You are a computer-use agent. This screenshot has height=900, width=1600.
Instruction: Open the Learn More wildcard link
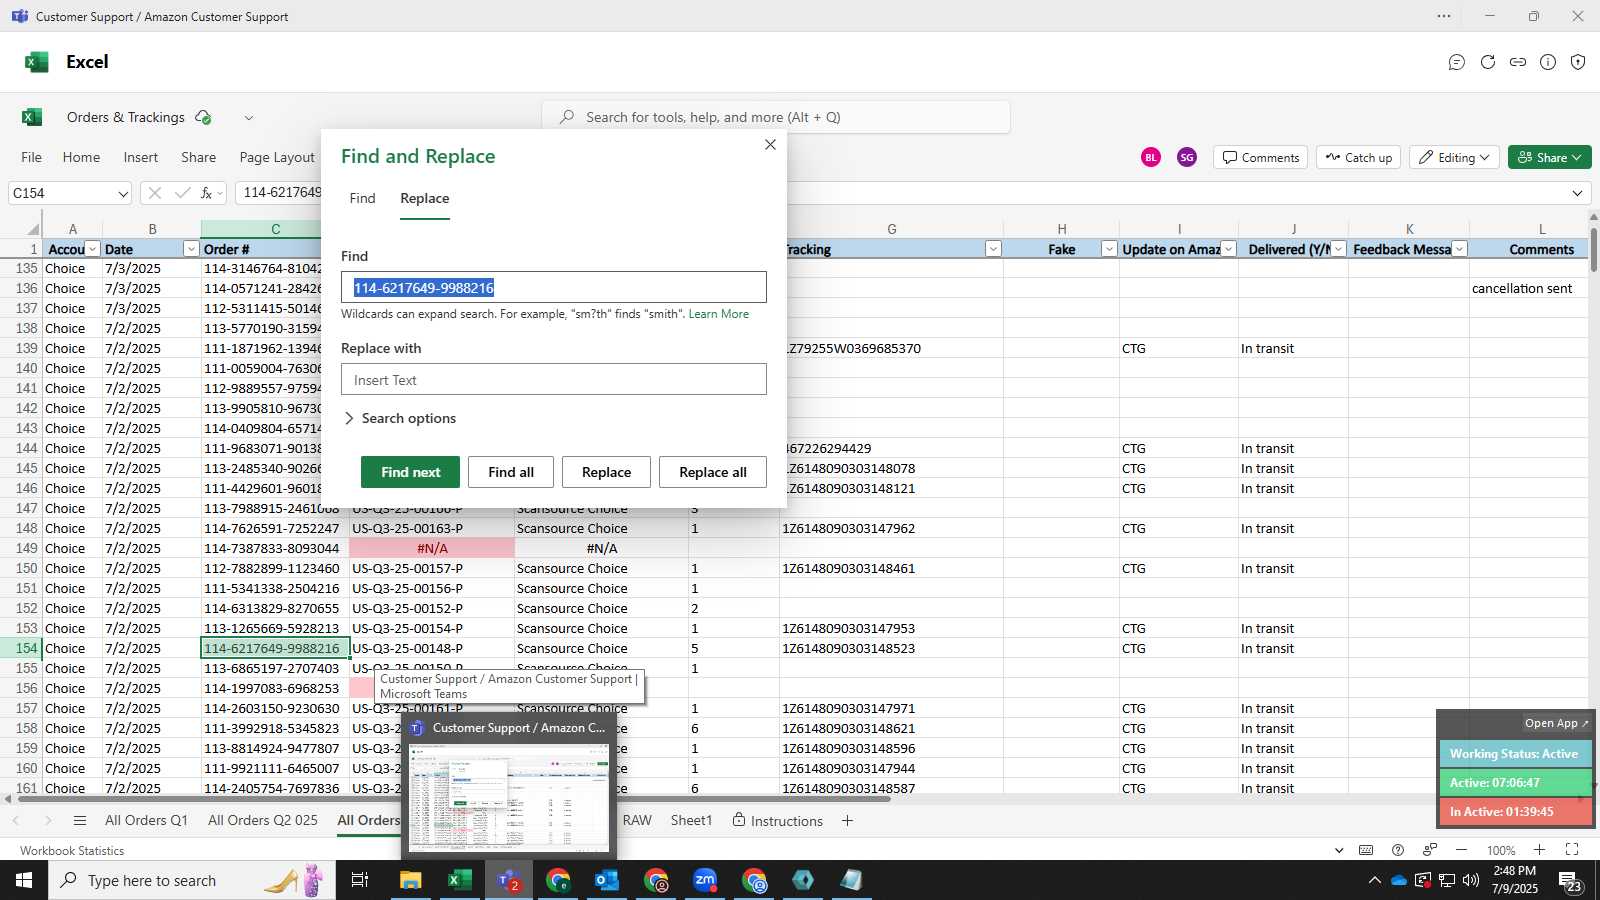718,314
